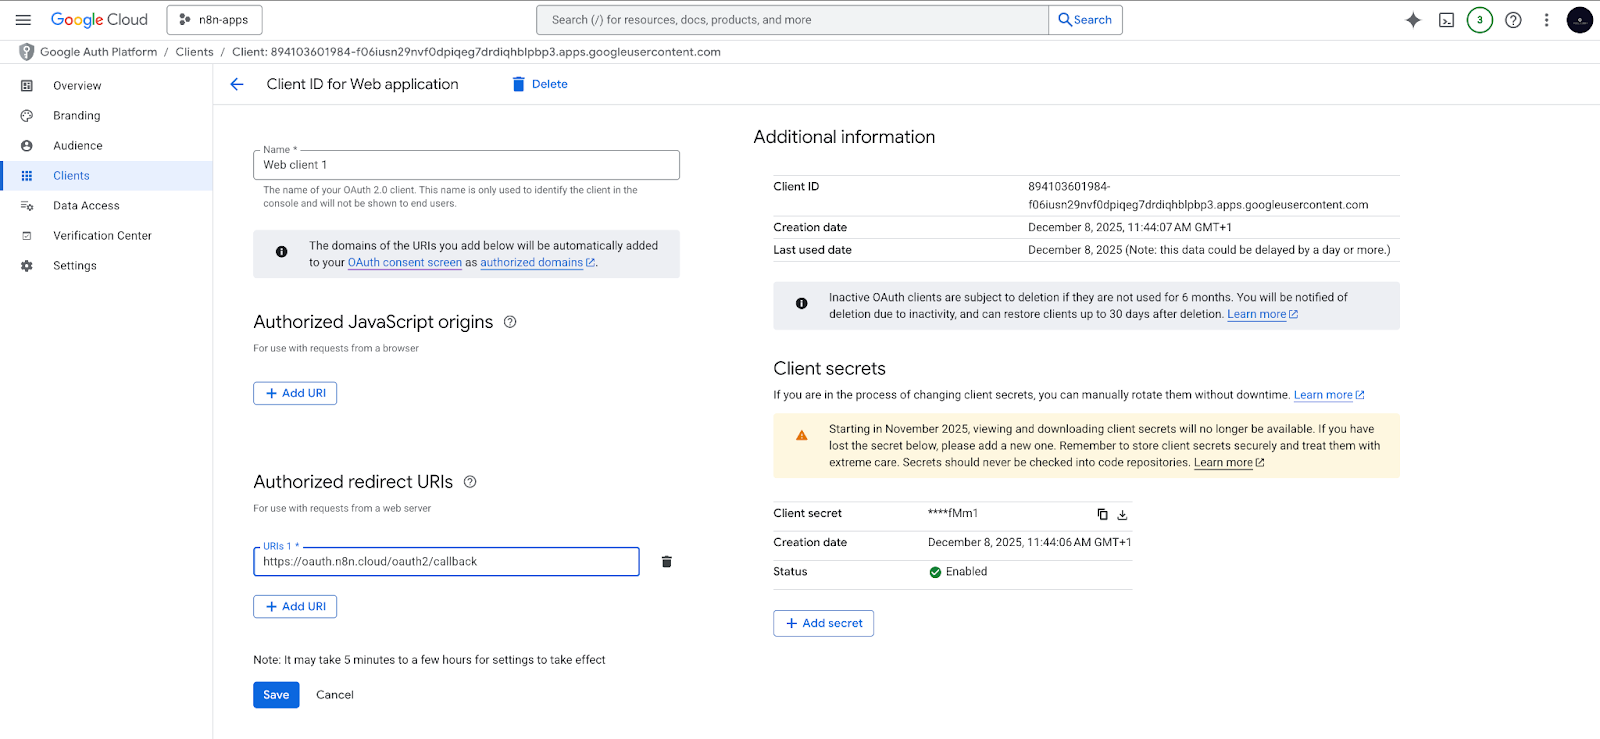Show help for Authorized JavaScript origins
The width and height of the screenshot is (1600, 739).
pyautogui.click(x=510, y=322)
